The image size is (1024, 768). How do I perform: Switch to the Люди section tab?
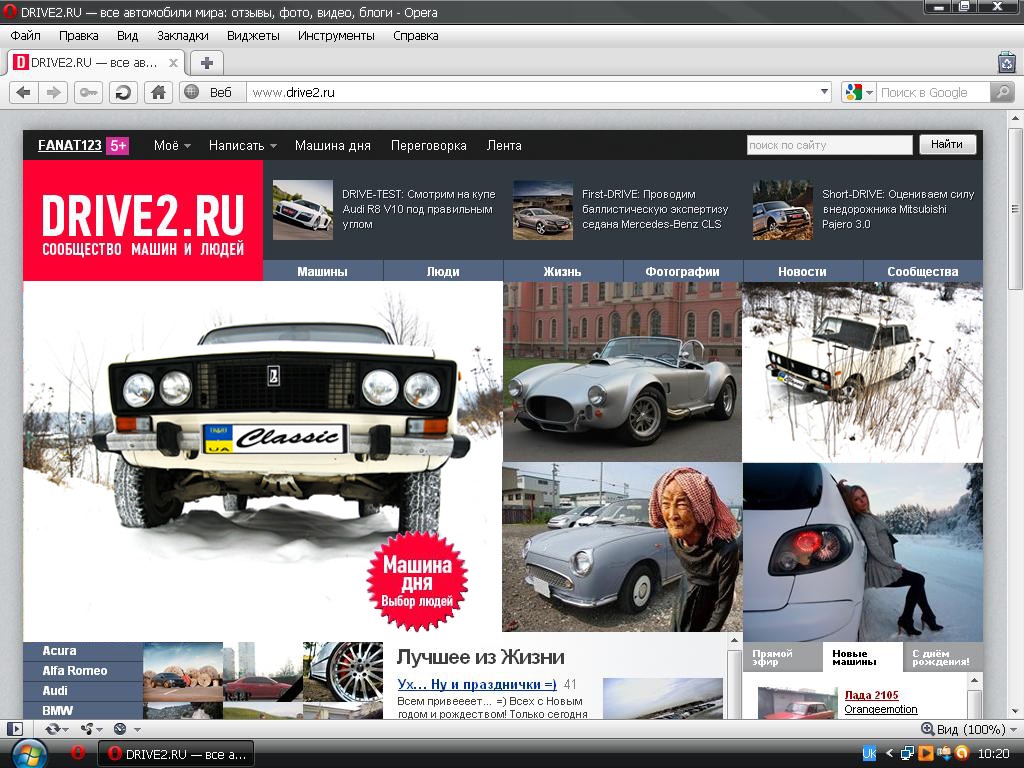(443, 271)
